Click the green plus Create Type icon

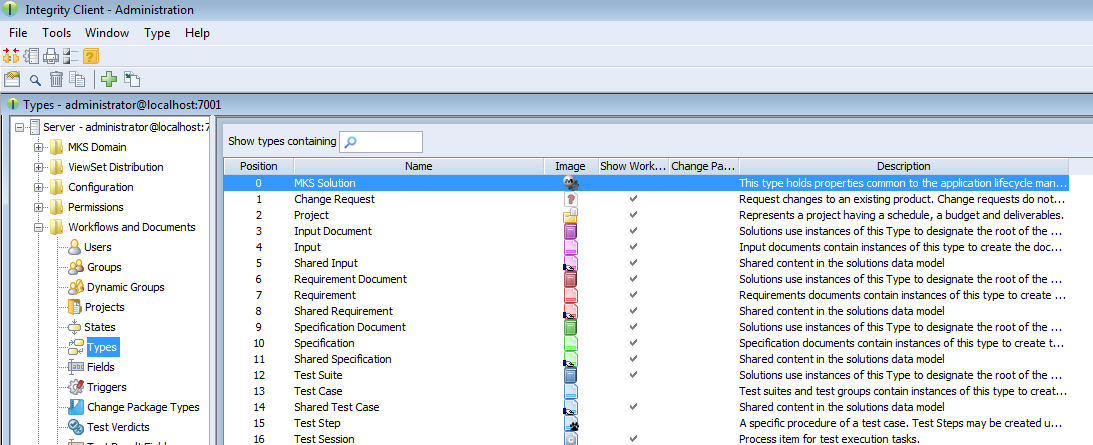pyautogui.click(x=109, y=80)
